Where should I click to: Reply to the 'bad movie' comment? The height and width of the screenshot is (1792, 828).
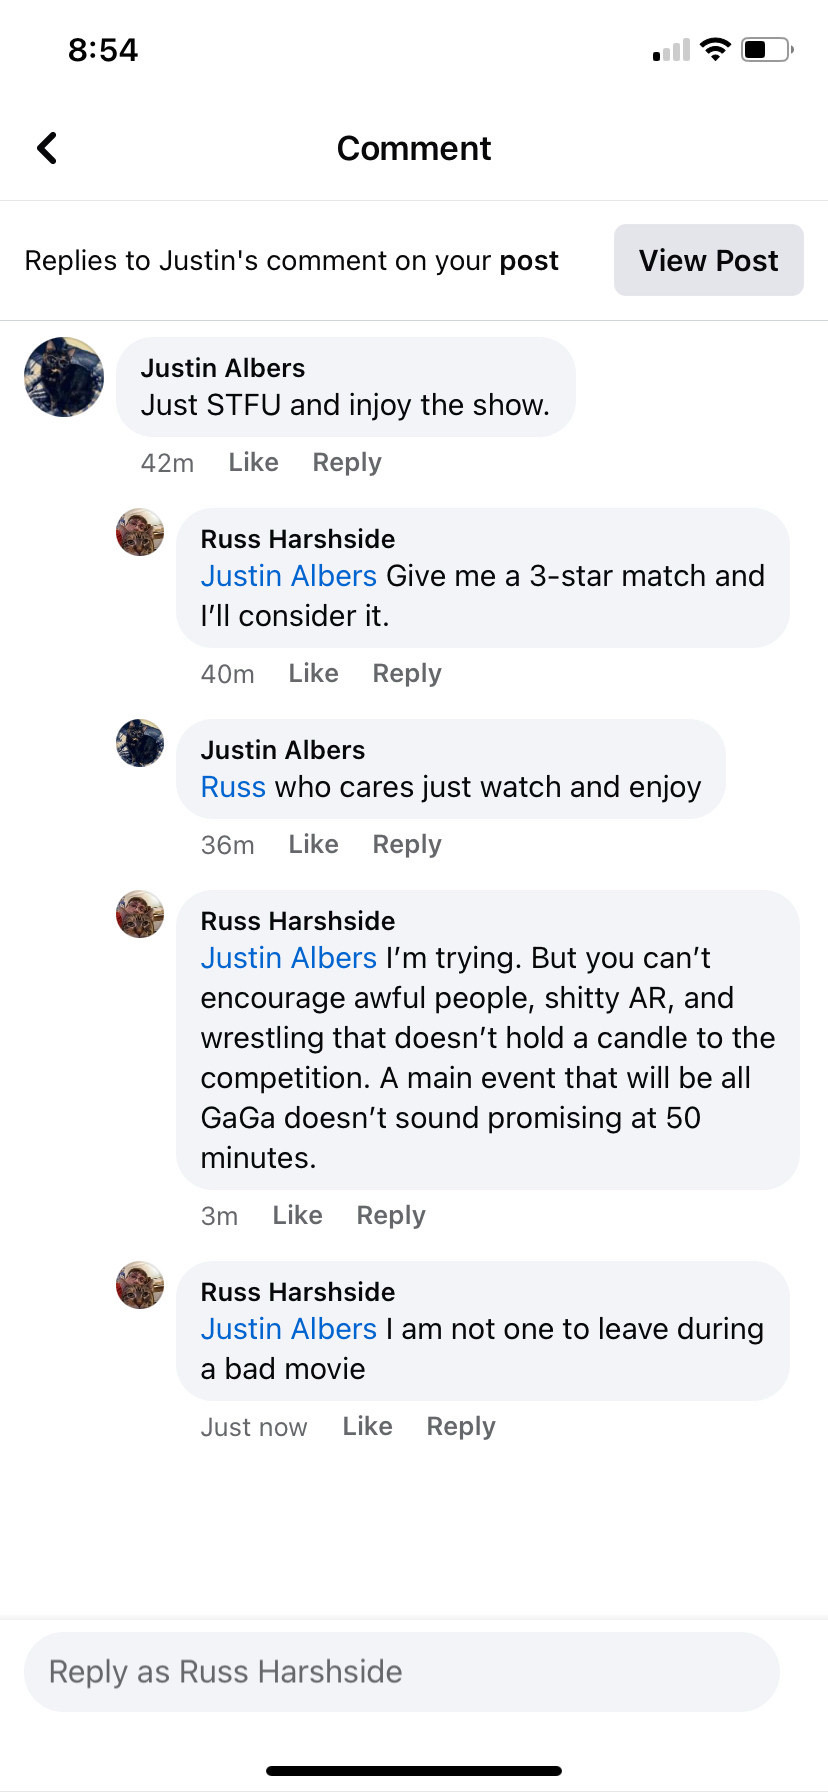point(461,1426)
